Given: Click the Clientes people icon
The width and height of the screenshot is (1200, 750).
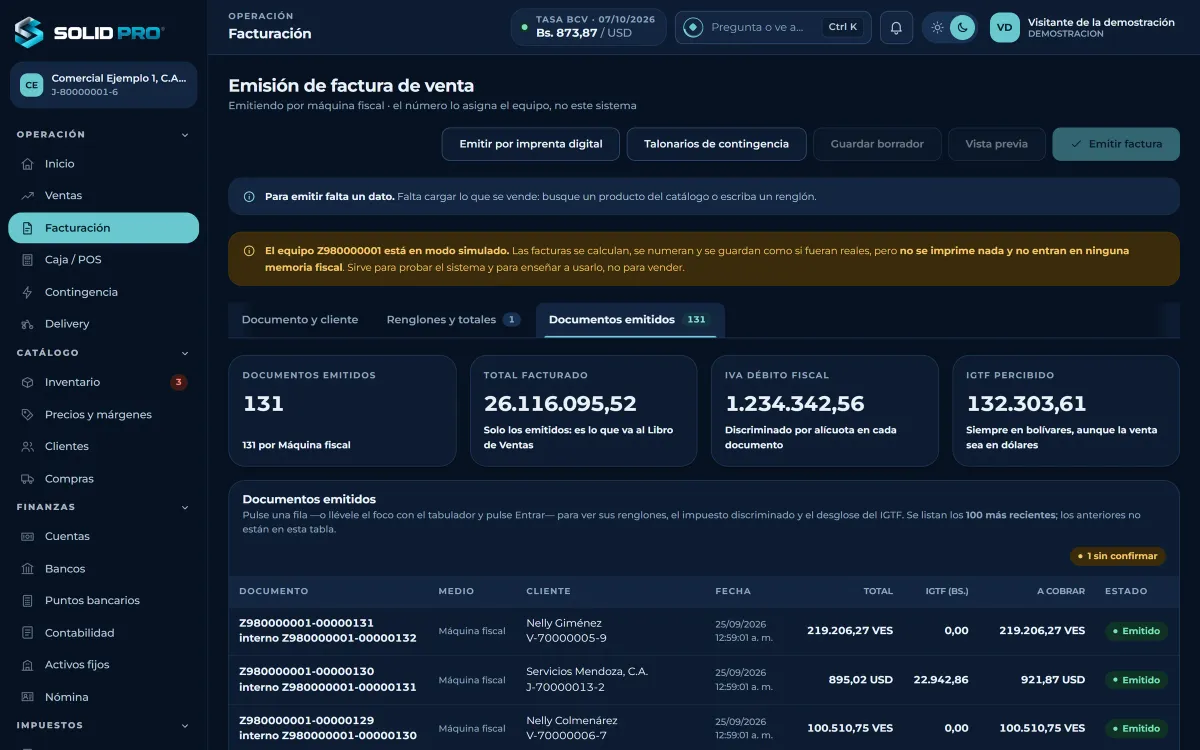Looking at the screenshot, I should coord(27,446).
